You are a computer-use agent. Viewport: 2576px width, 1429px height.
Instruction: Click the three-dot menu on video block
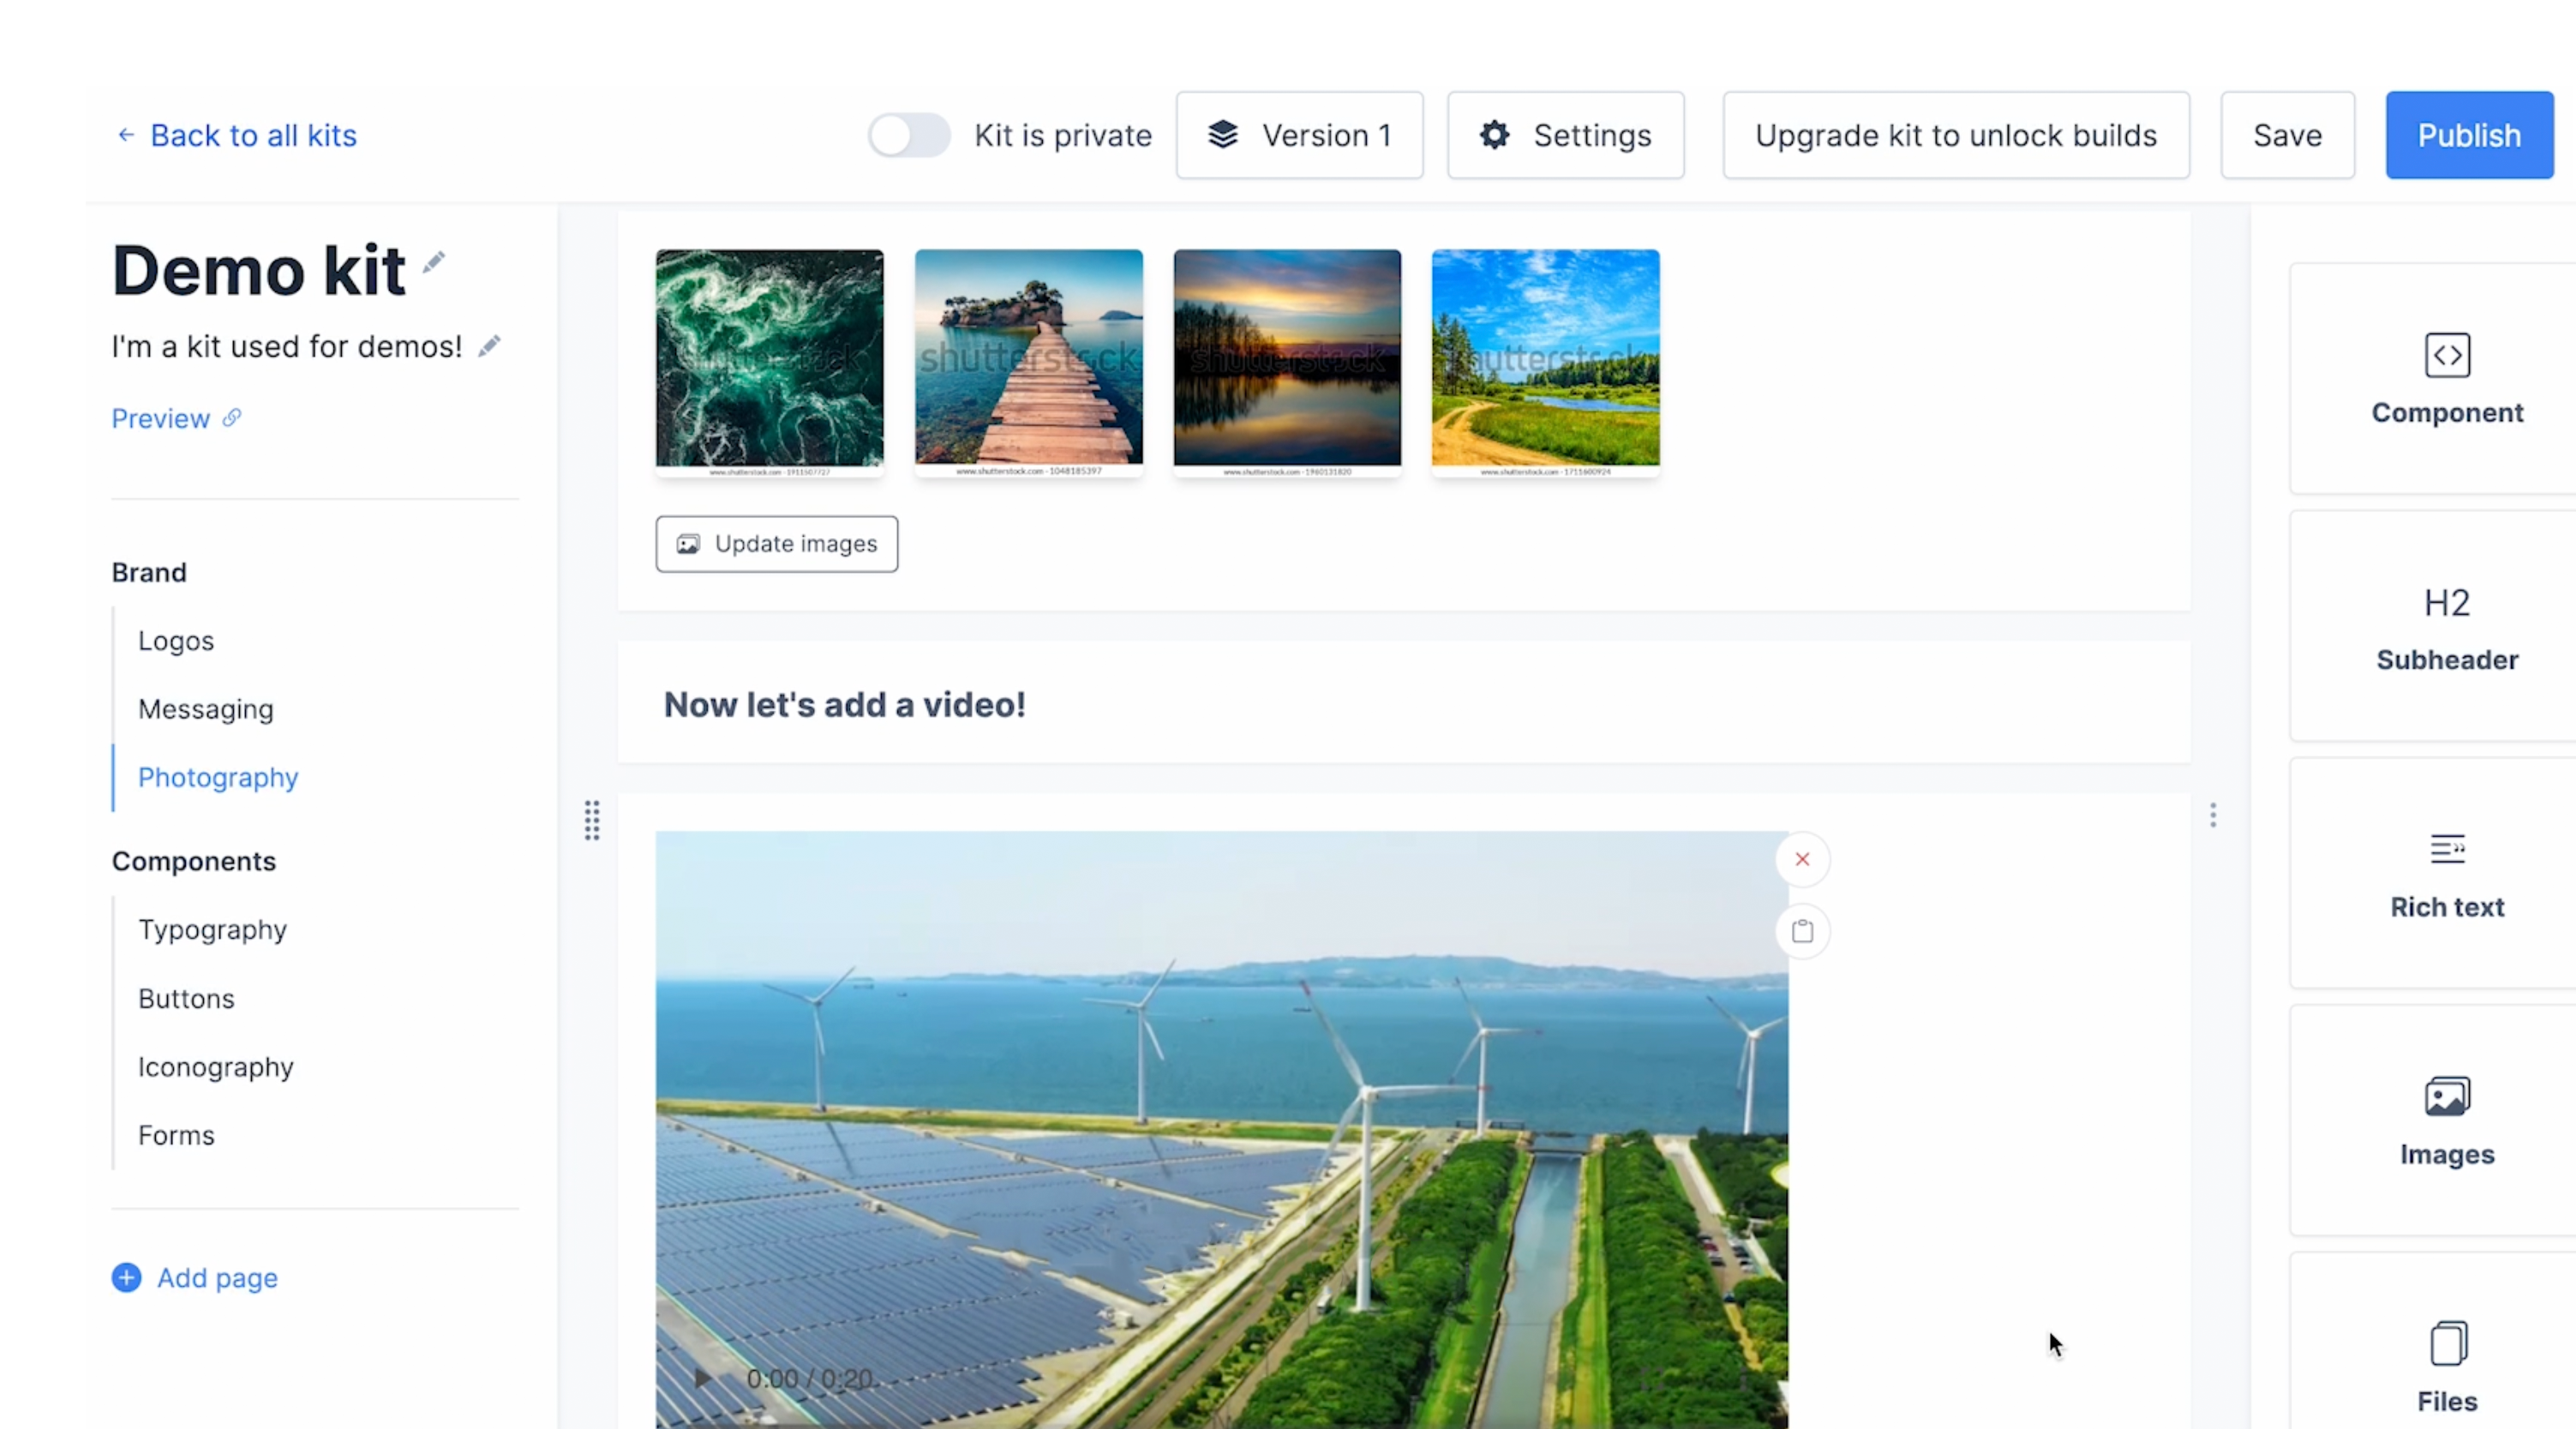(x=2214, y=815)
